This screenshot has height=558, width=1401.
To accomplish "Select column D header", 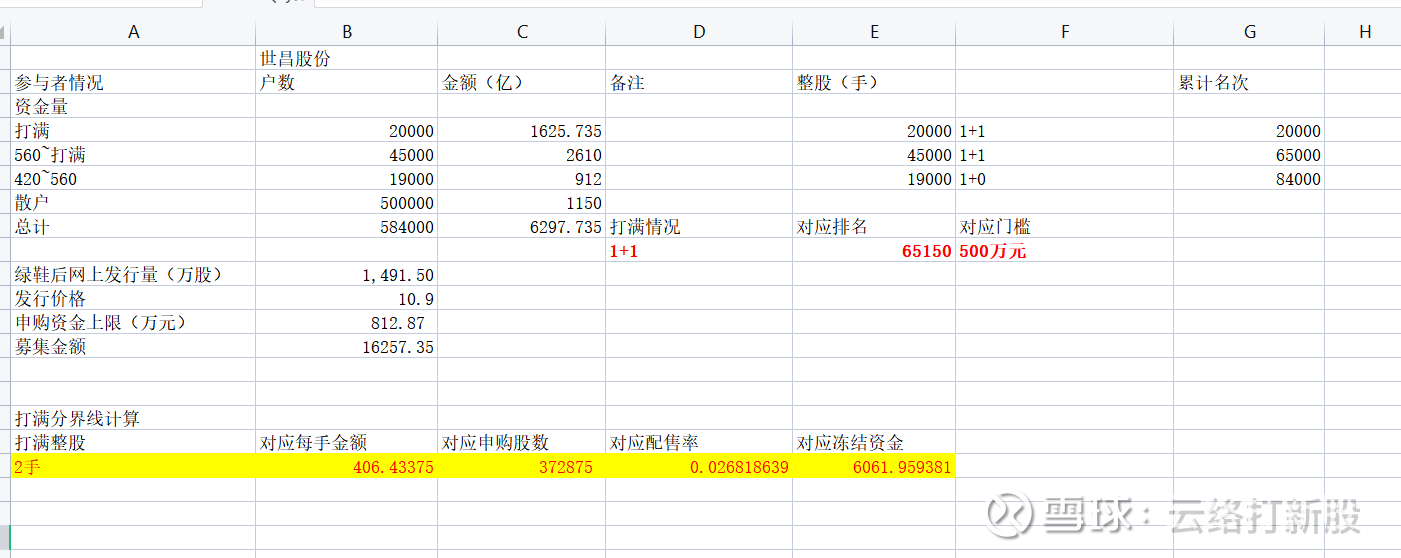I will (x=699, y=32).
